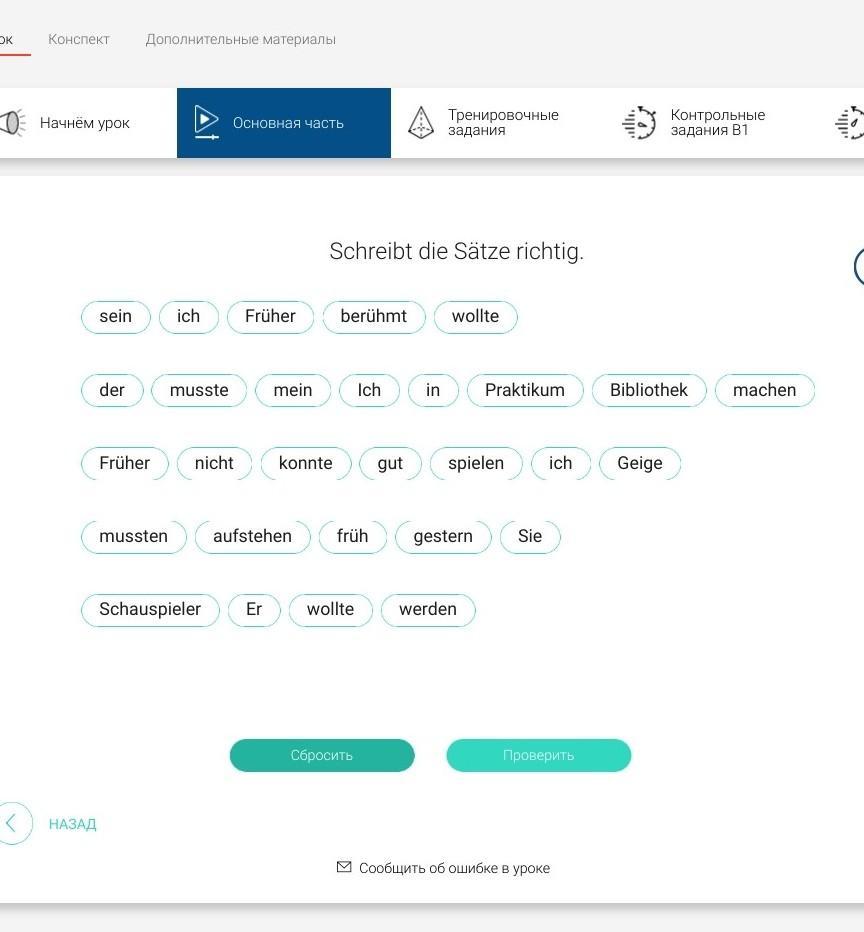Pick the 'früh' word chip
The image size is (864, 932).
click(353, 537)
